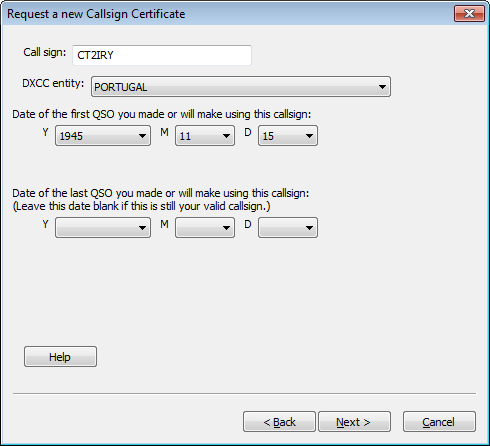
Task: Expand the first QSO year dropdown showing 1945
Action: click(103, 136)
